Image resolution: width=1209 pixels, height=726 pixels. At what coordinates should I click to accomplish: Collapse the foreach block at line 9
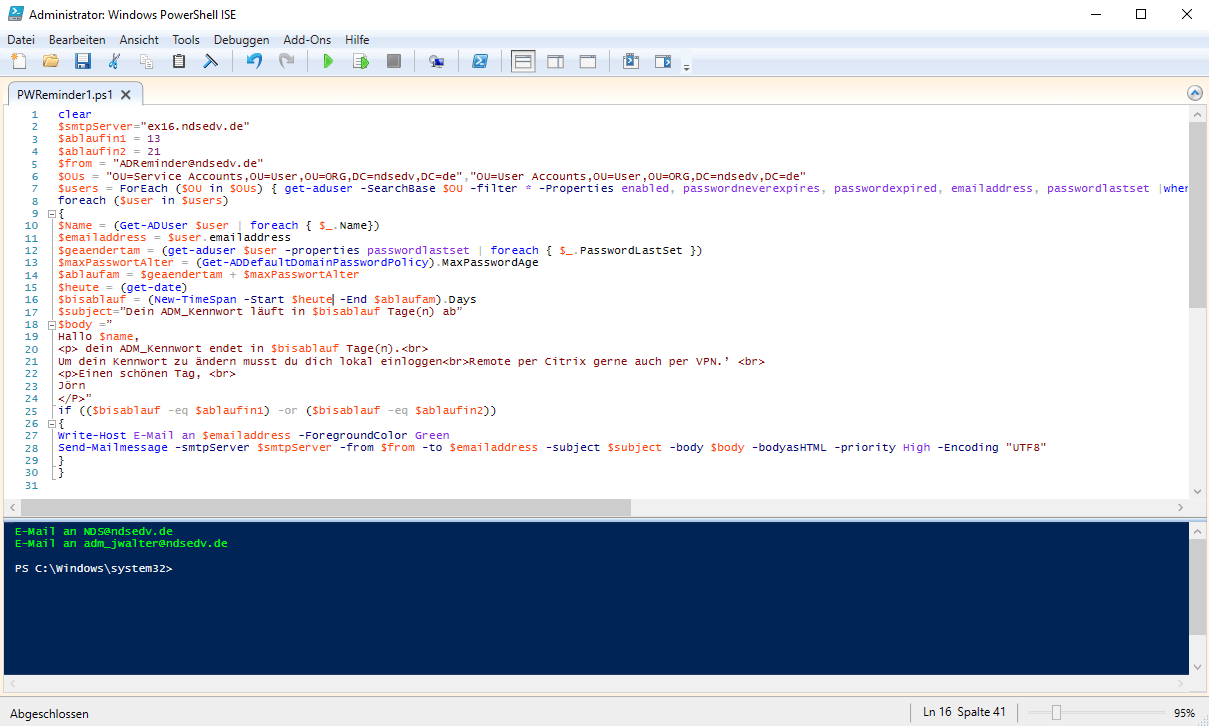click(x=51, y=213)
